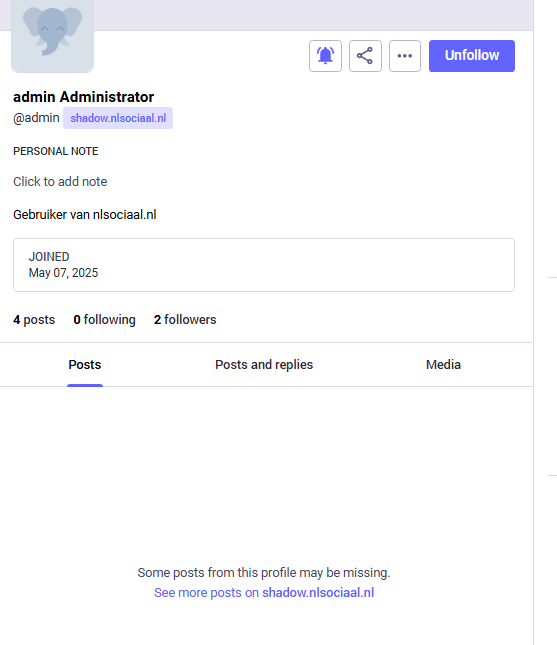Click the PERSONAL NOTE label
The height and width of the screenshot is (645, 557).
[56, 151]
